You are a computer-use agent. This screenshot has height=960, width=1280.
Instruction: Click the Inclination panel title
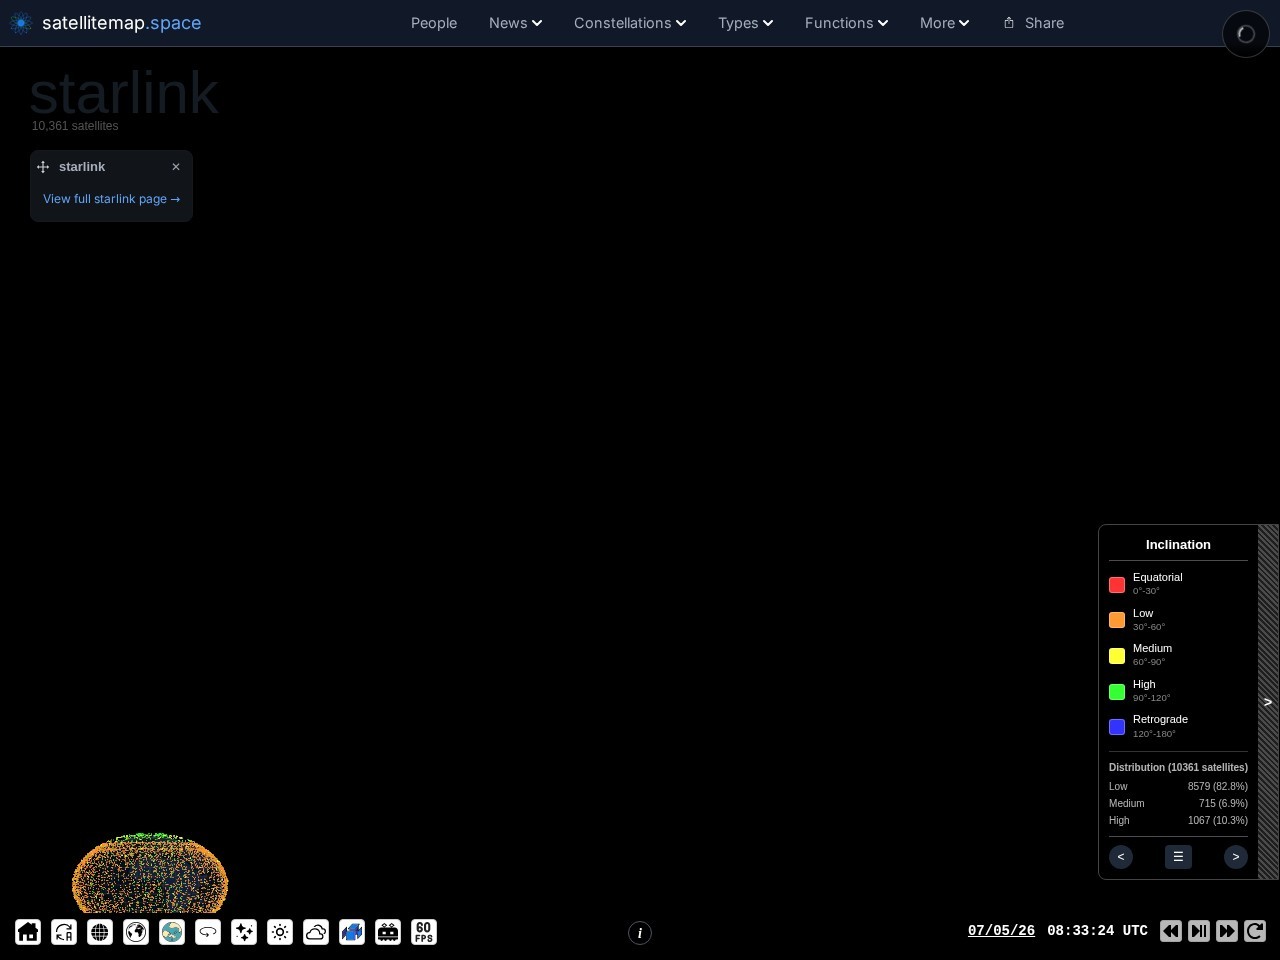[x=1178, y=545]
